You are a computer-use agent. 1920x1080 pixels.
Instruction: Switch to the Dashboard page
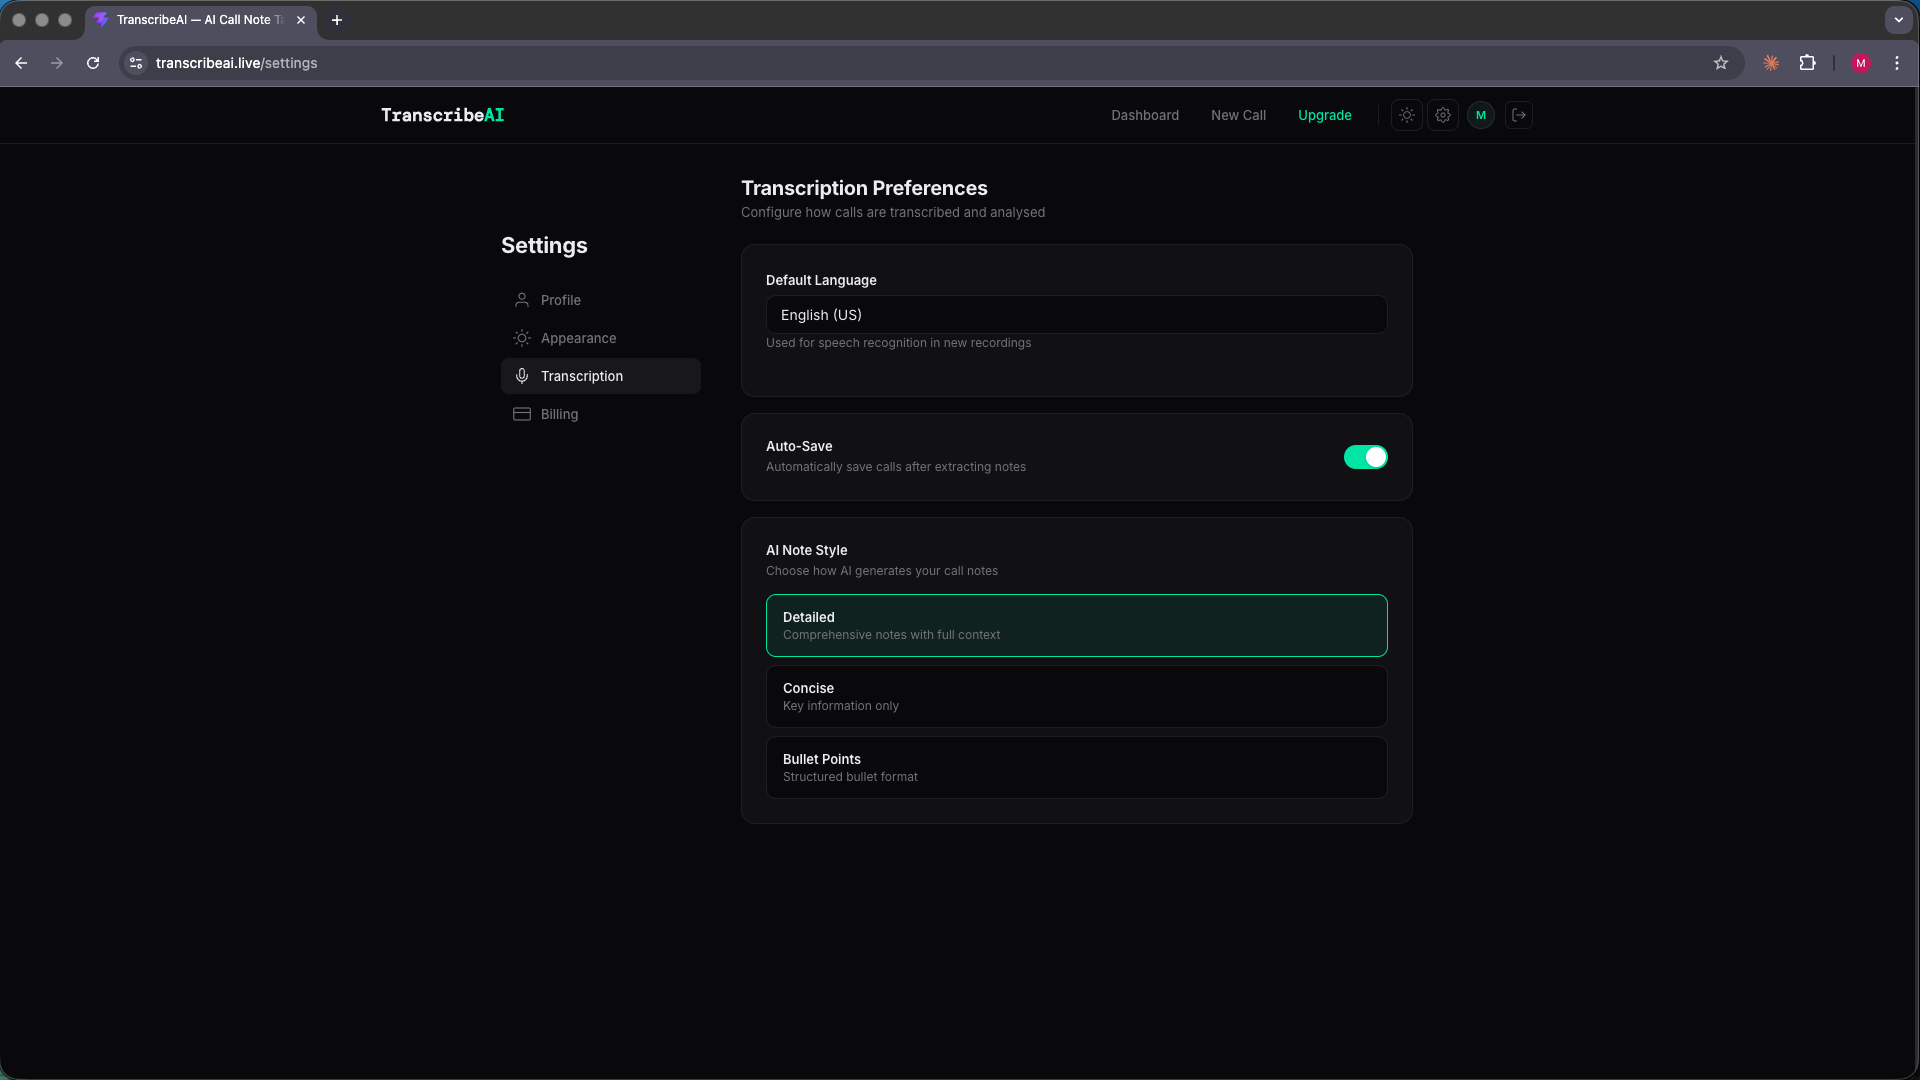tap(1144, 115)
